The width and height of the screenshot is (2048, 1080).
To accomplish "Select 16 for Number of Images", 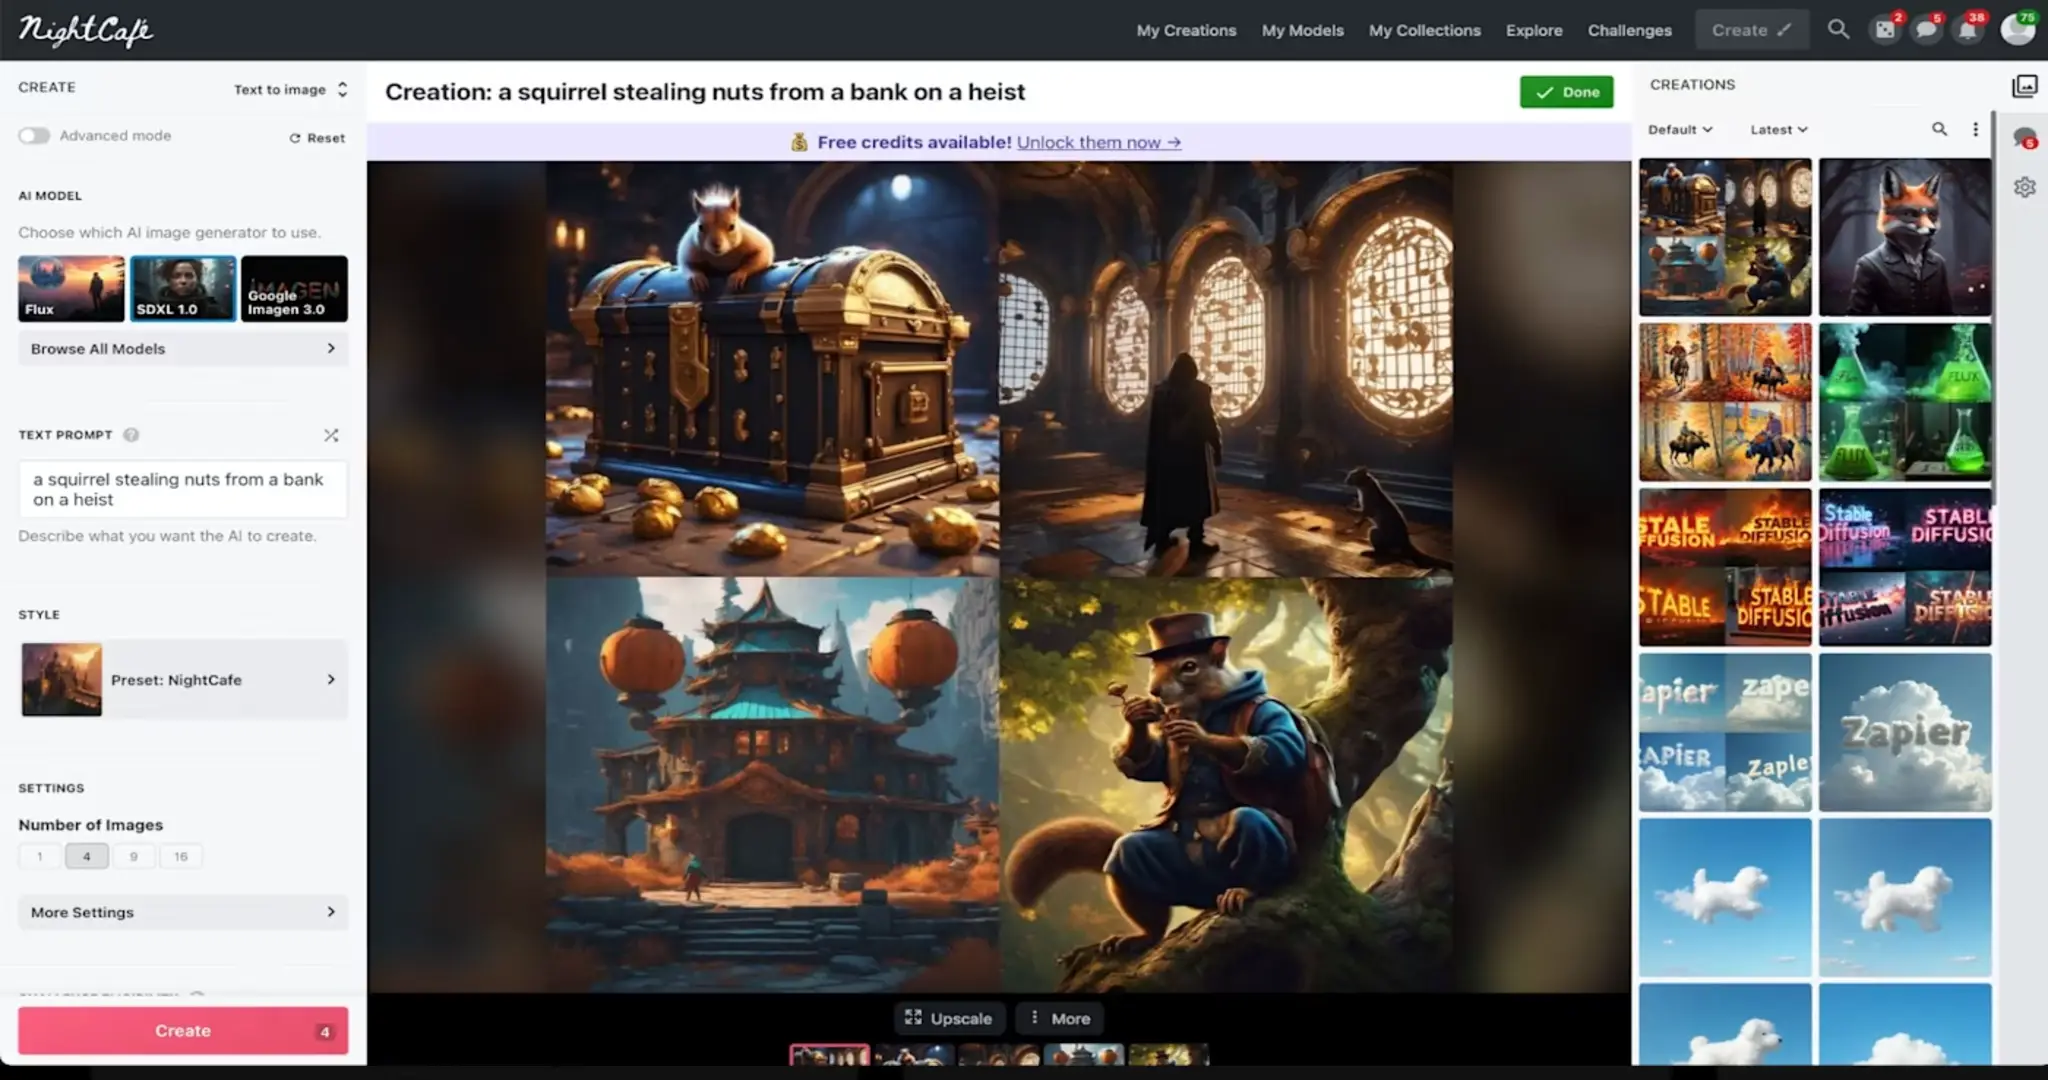I will point(180,856).
